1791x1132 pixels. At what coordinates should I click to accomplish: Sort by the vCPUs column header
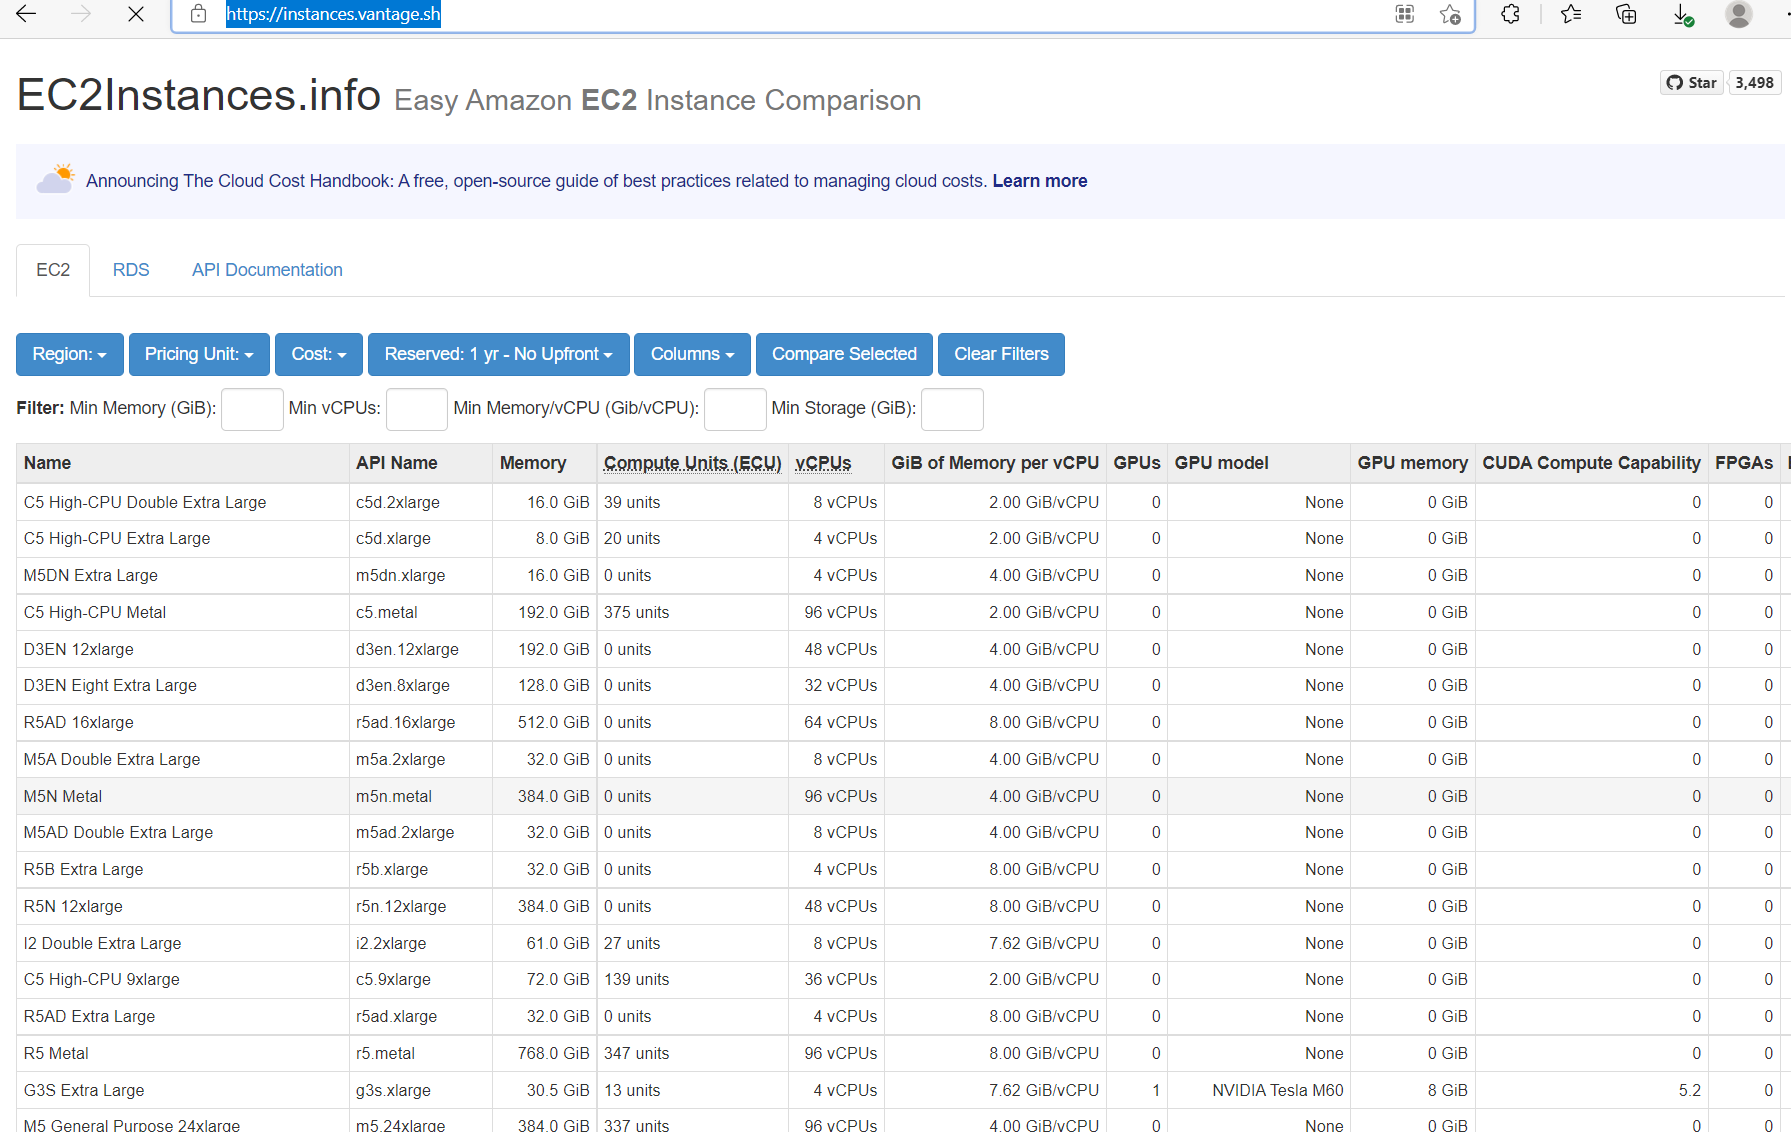836,463
